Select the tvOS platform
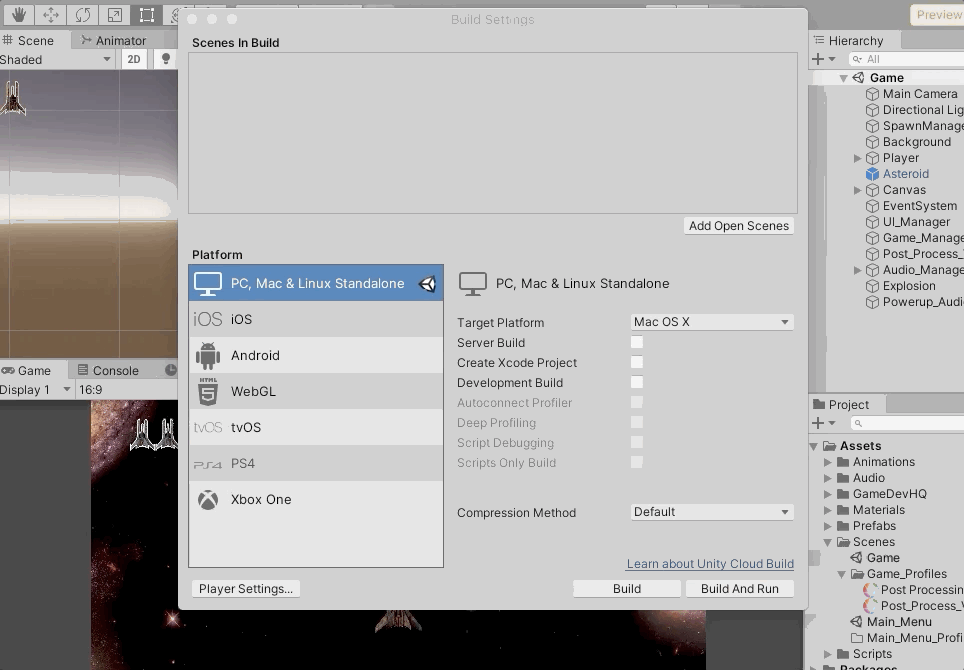This screenshot has width=964, height=670. tap(316, 427)
